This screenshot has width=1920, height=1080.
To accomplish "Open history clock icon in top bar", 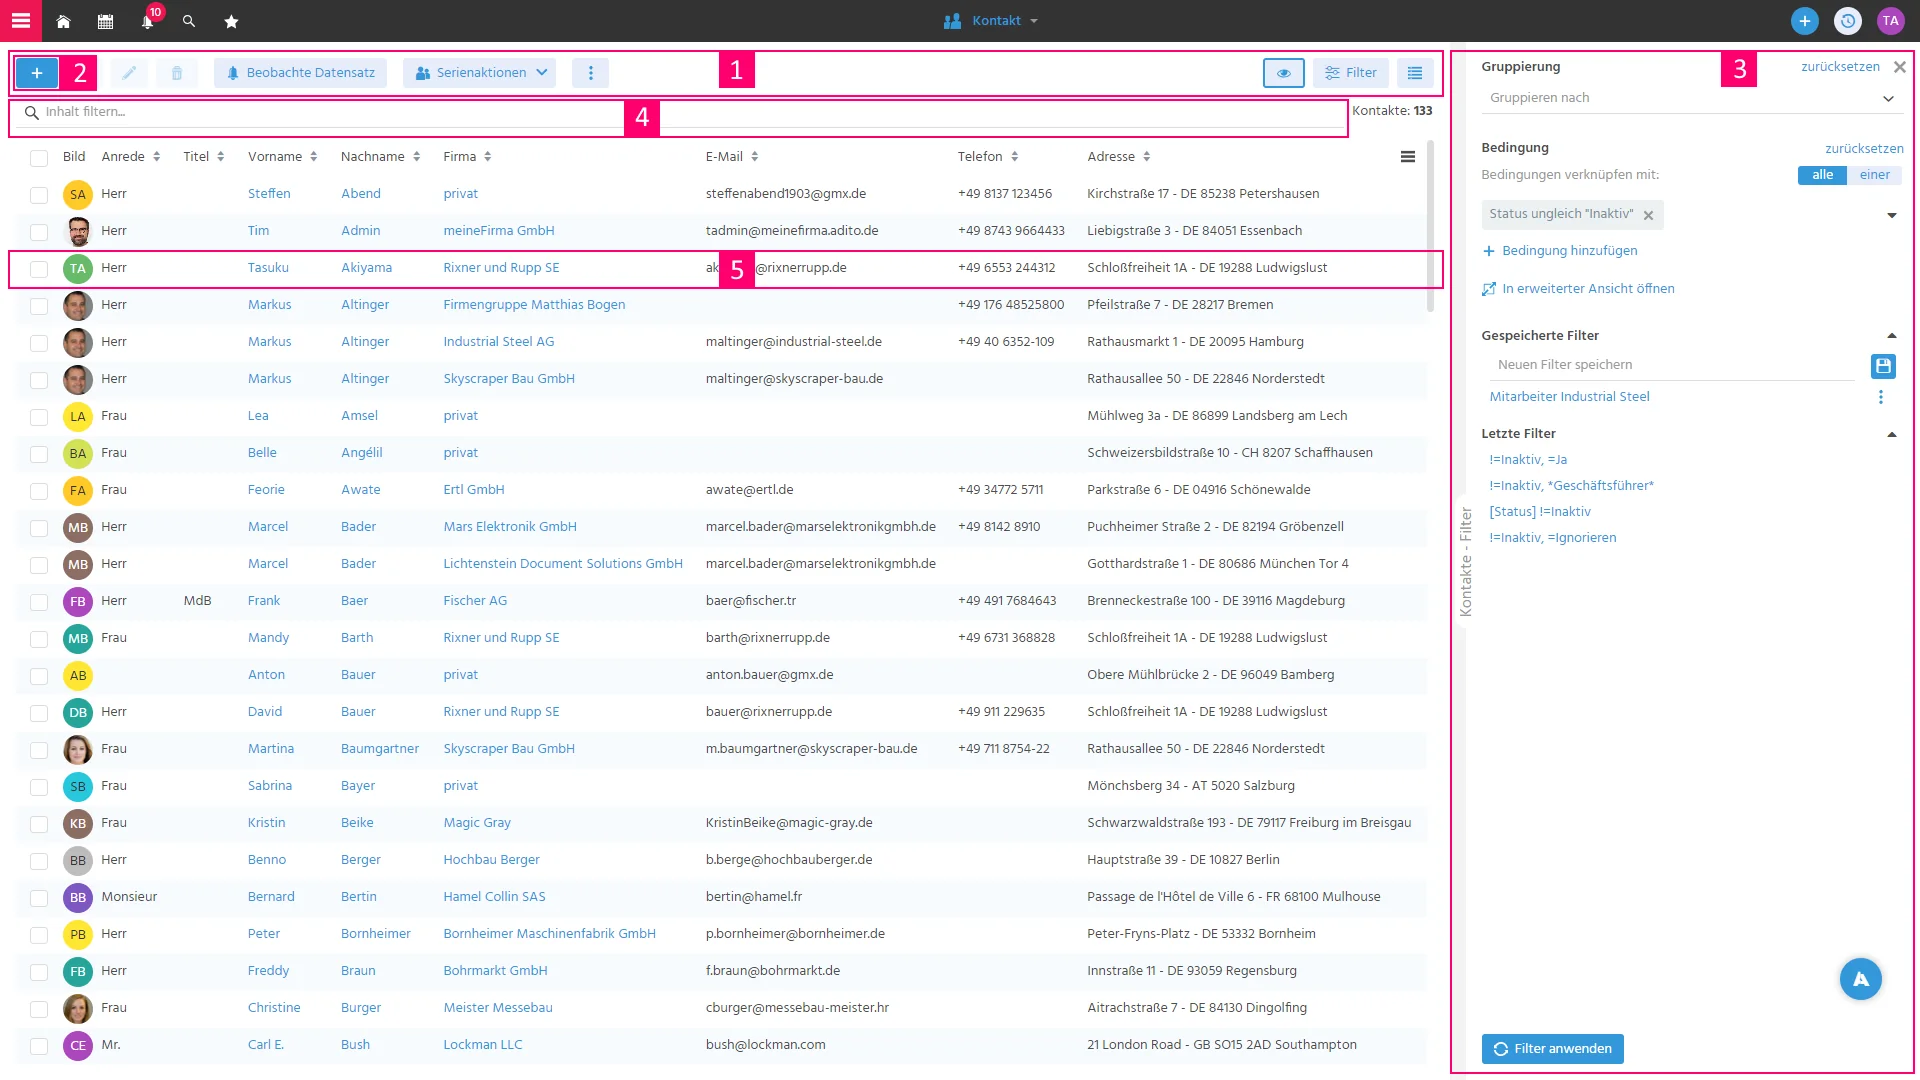I will [x=1847, y=20].
